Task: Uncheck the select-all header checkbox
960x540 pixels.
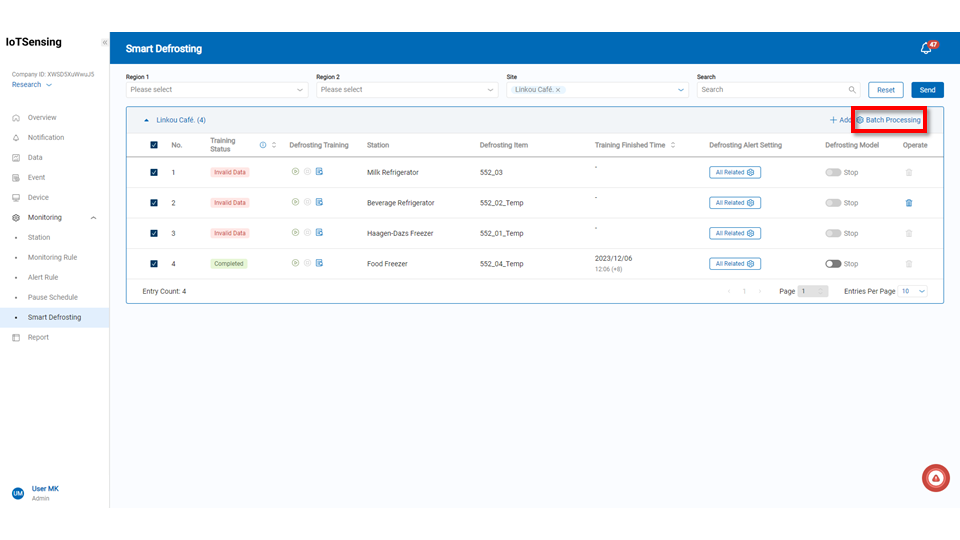Action: point(153,145)
